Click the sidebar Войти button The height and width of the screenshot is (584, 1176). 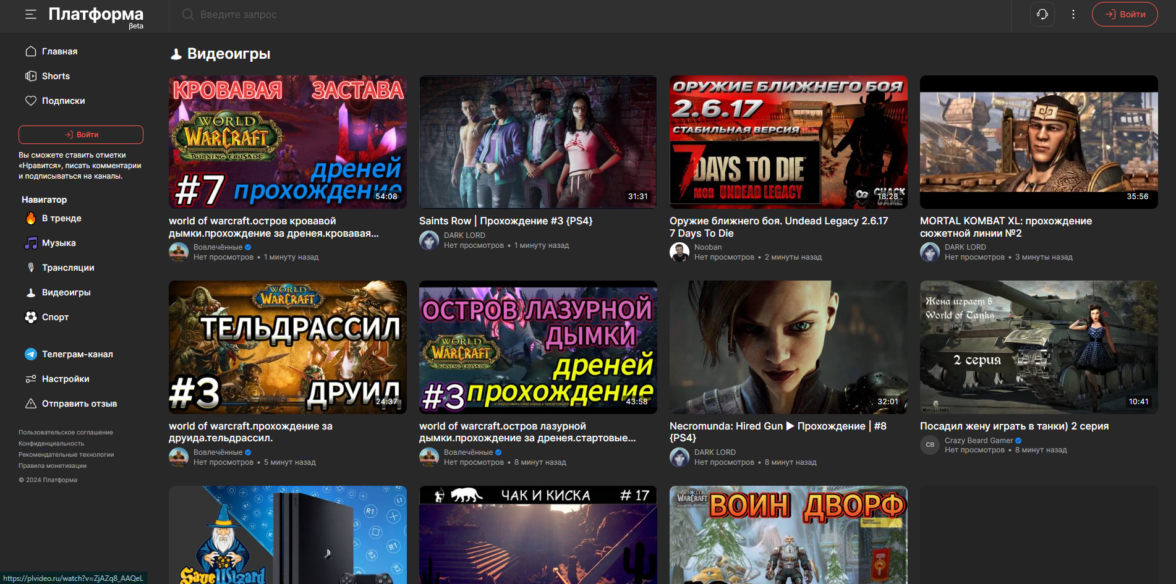[x=81, y=134]
